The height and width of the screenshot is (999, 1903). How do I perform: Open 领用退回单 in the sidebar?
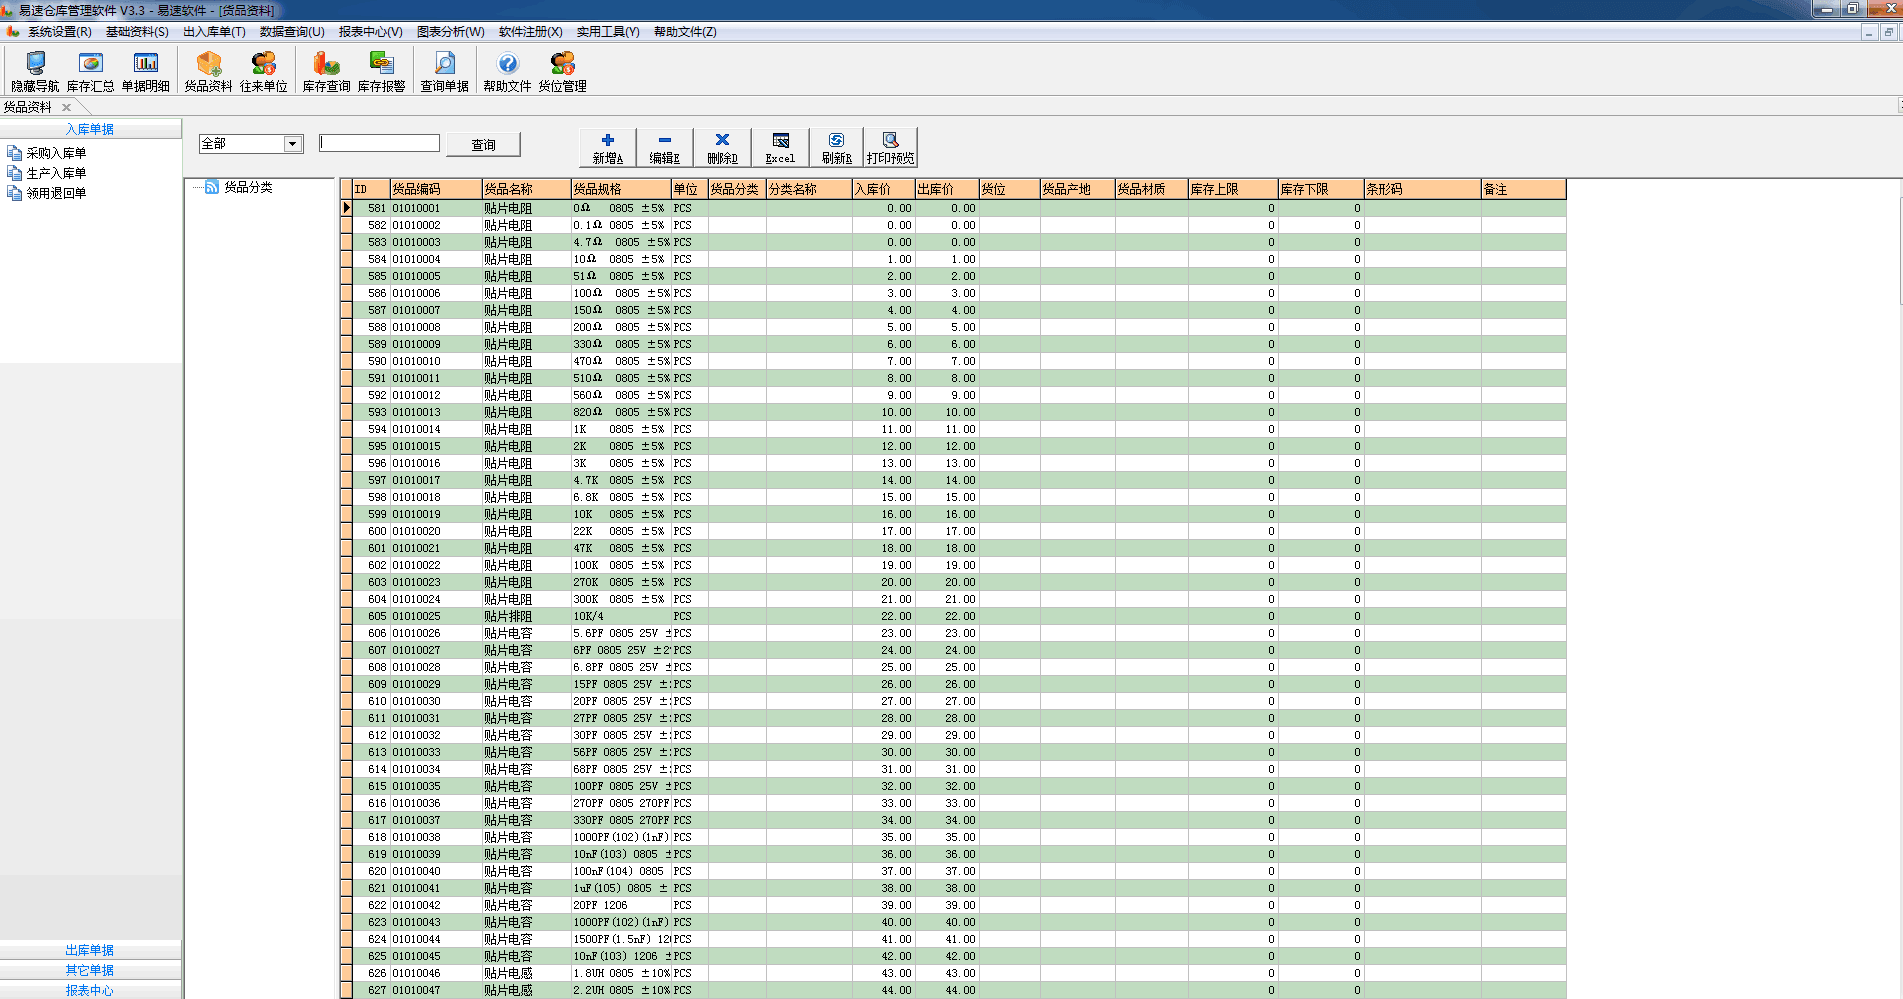[x=56, y=193]
